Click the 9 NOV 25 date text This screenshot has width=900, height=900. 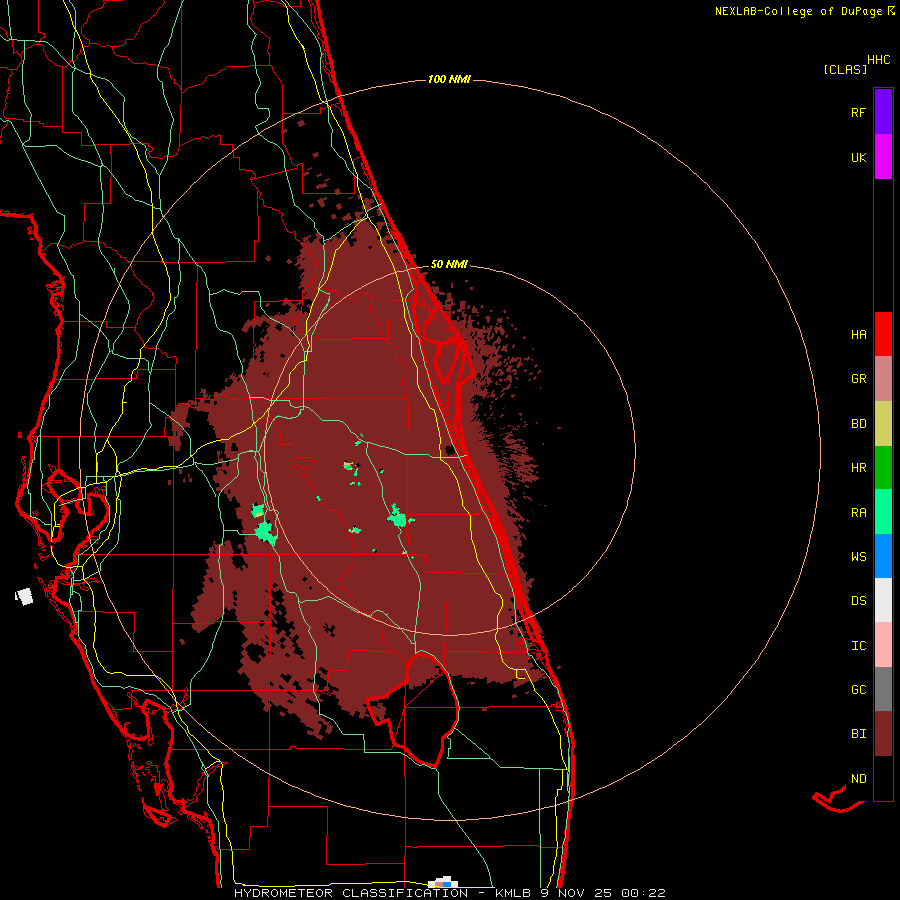click(576, 893)
